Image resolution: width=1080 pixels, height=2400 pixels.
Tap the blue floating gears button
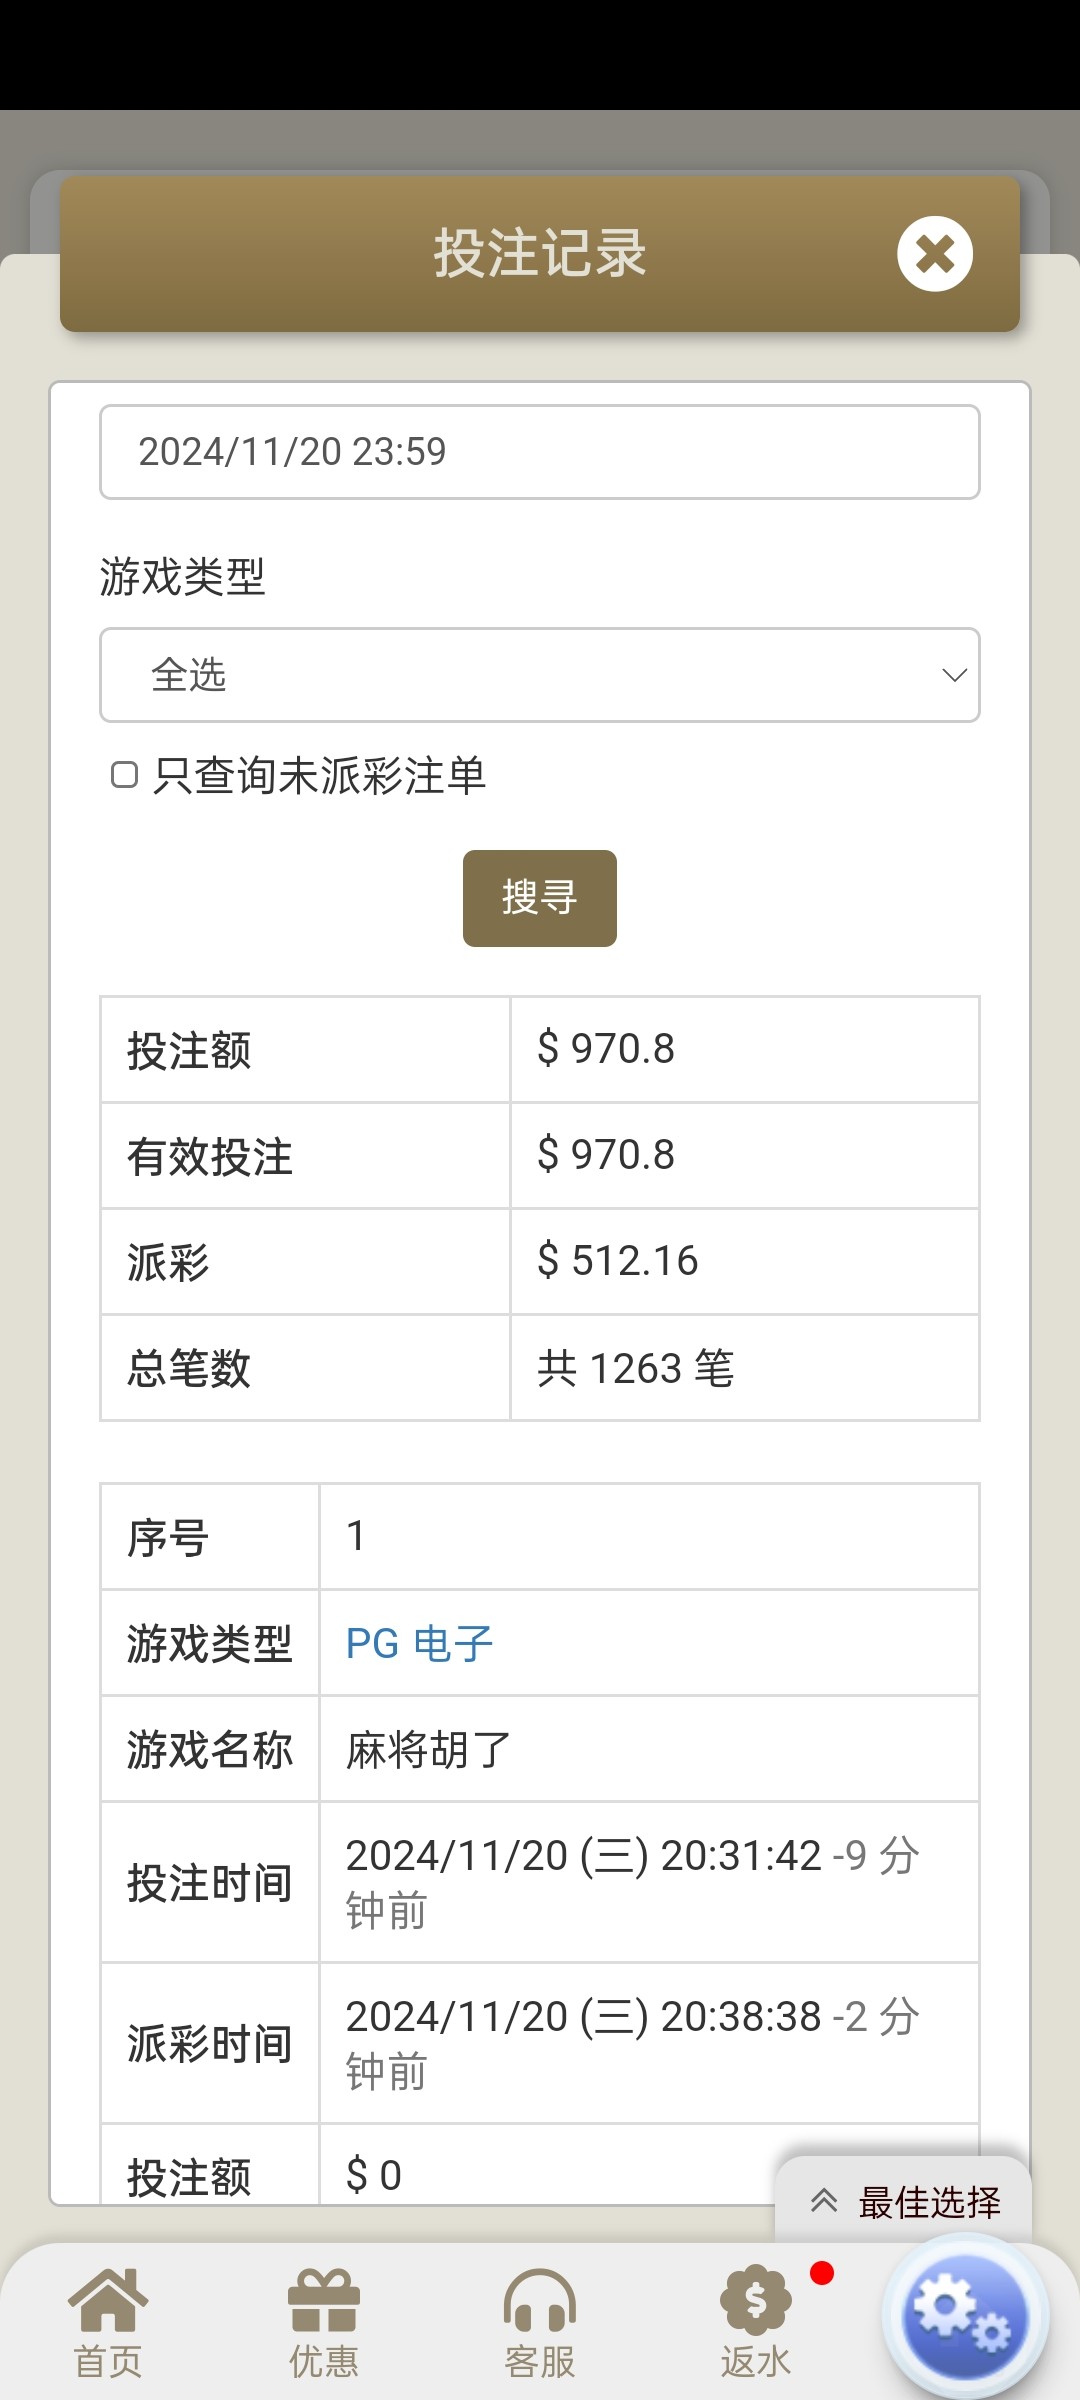coord(964,2315)
